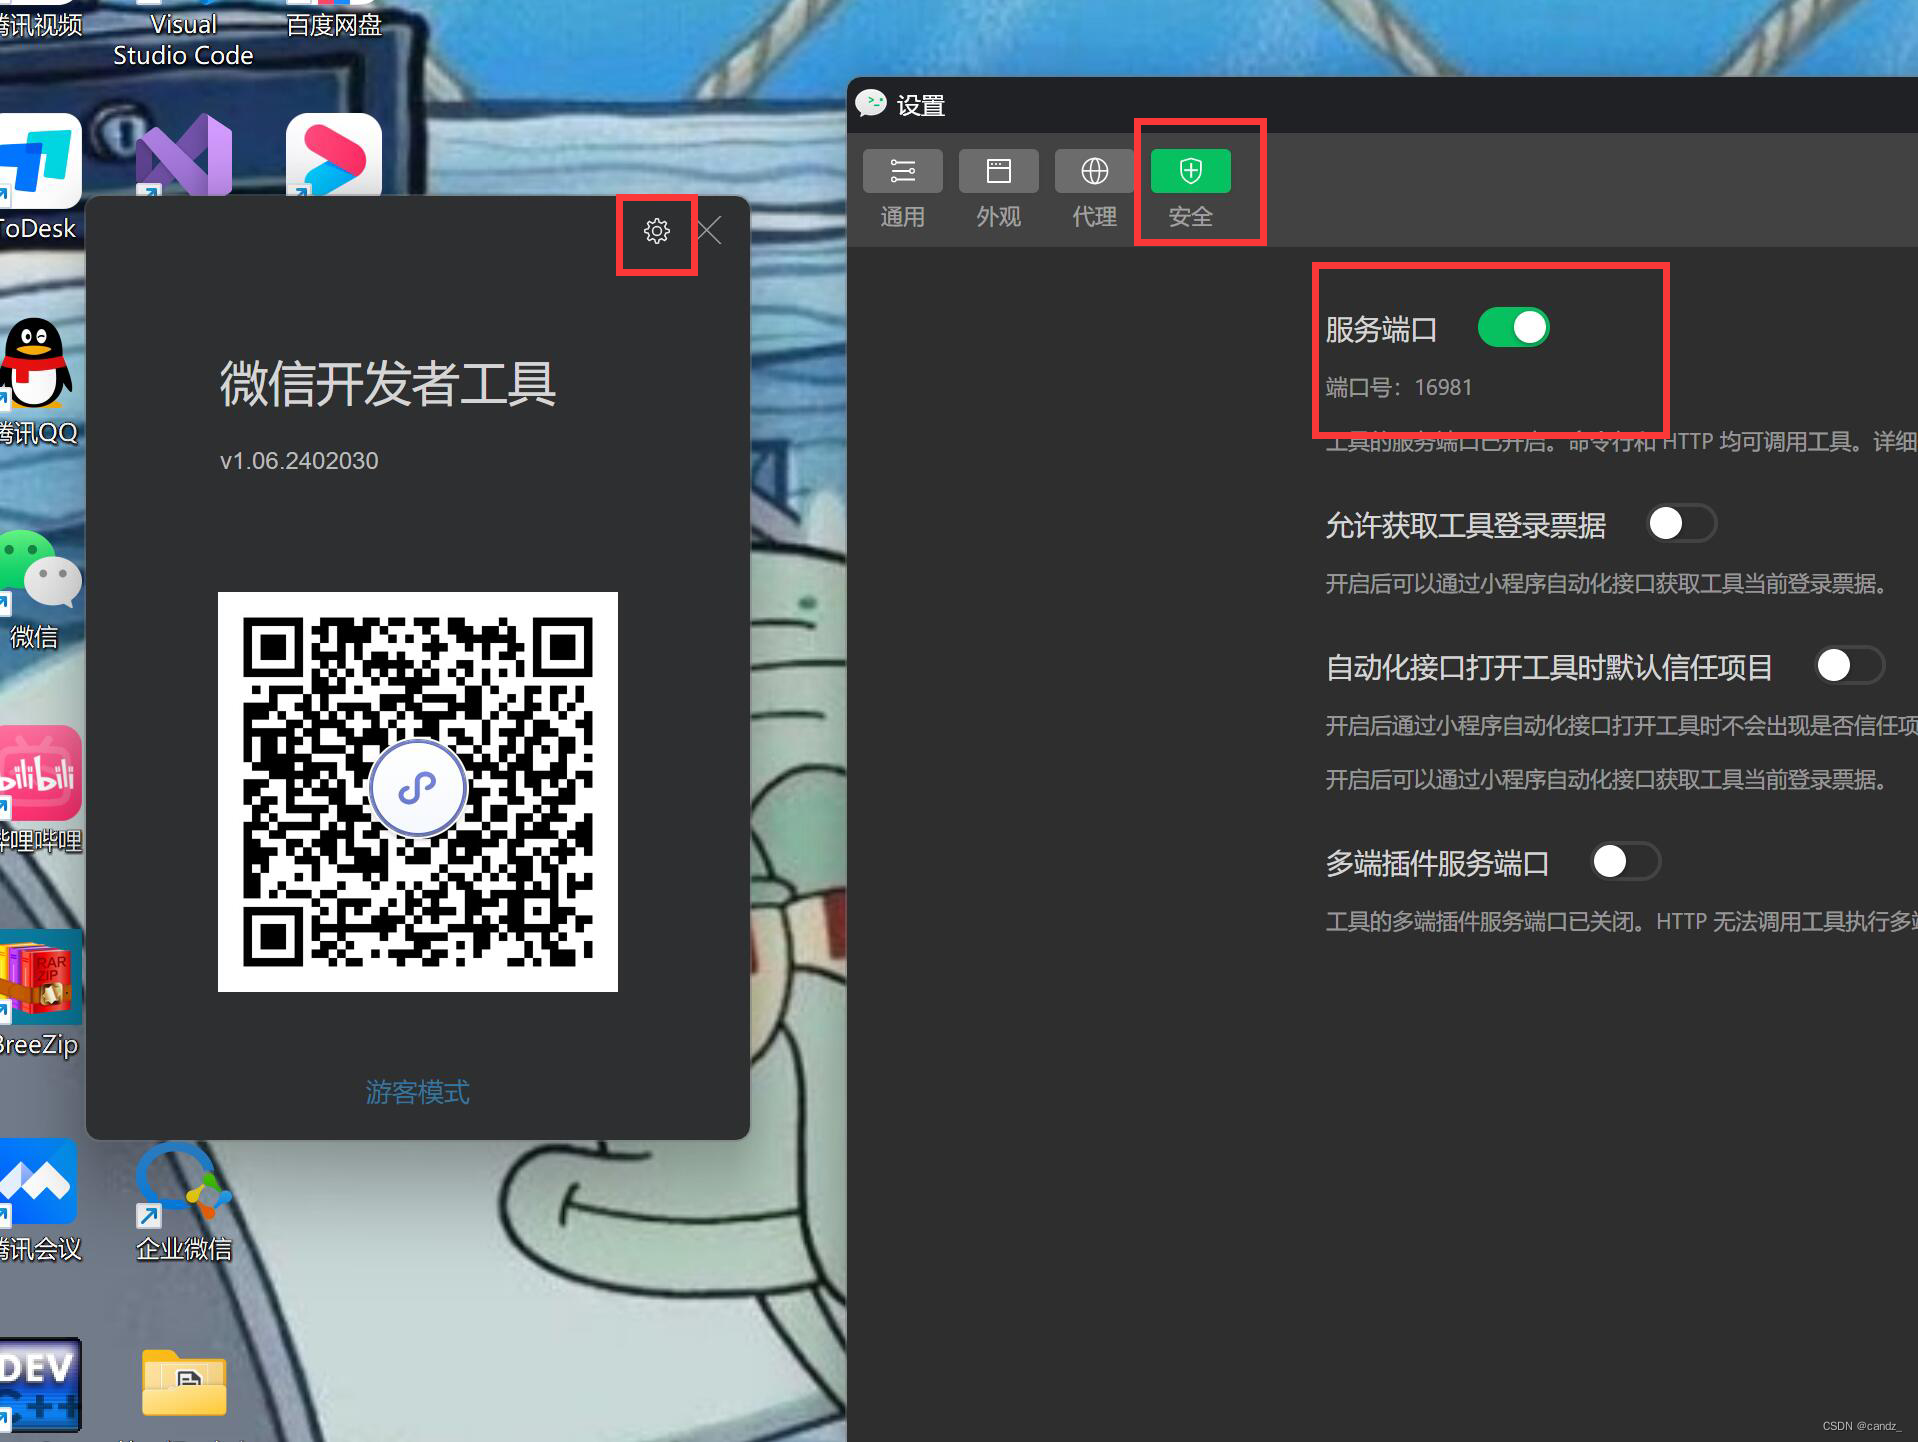
Task: Toggle the 服务端口 service port switch
Action: click(x=1514, y=328)
